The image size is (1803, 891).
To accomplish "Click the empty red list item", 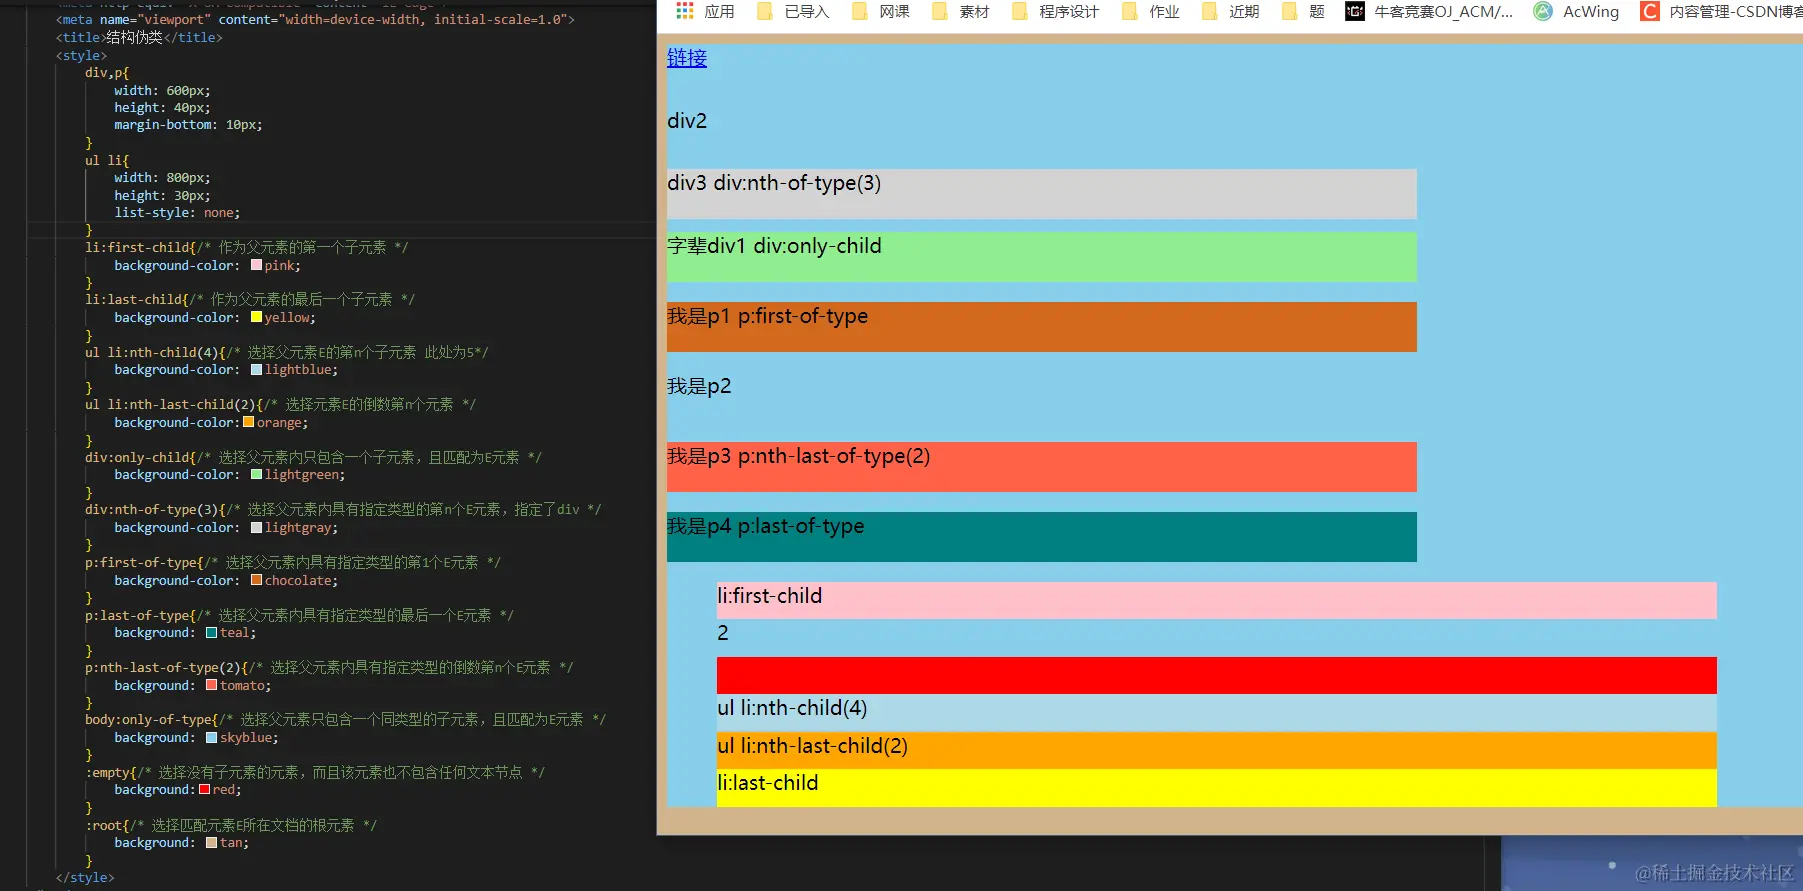I will click(1217, 676).
